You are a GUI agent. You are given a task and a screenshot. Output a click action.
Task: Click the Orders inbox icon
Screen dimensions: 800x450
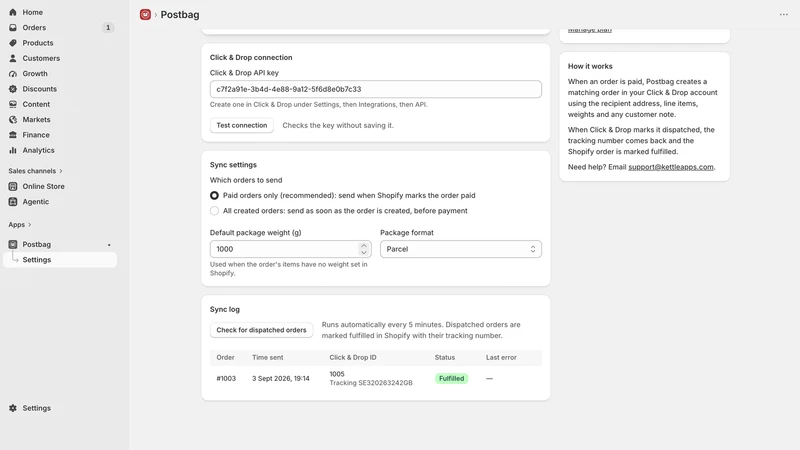pyautogui.click(x=13, y=28)
